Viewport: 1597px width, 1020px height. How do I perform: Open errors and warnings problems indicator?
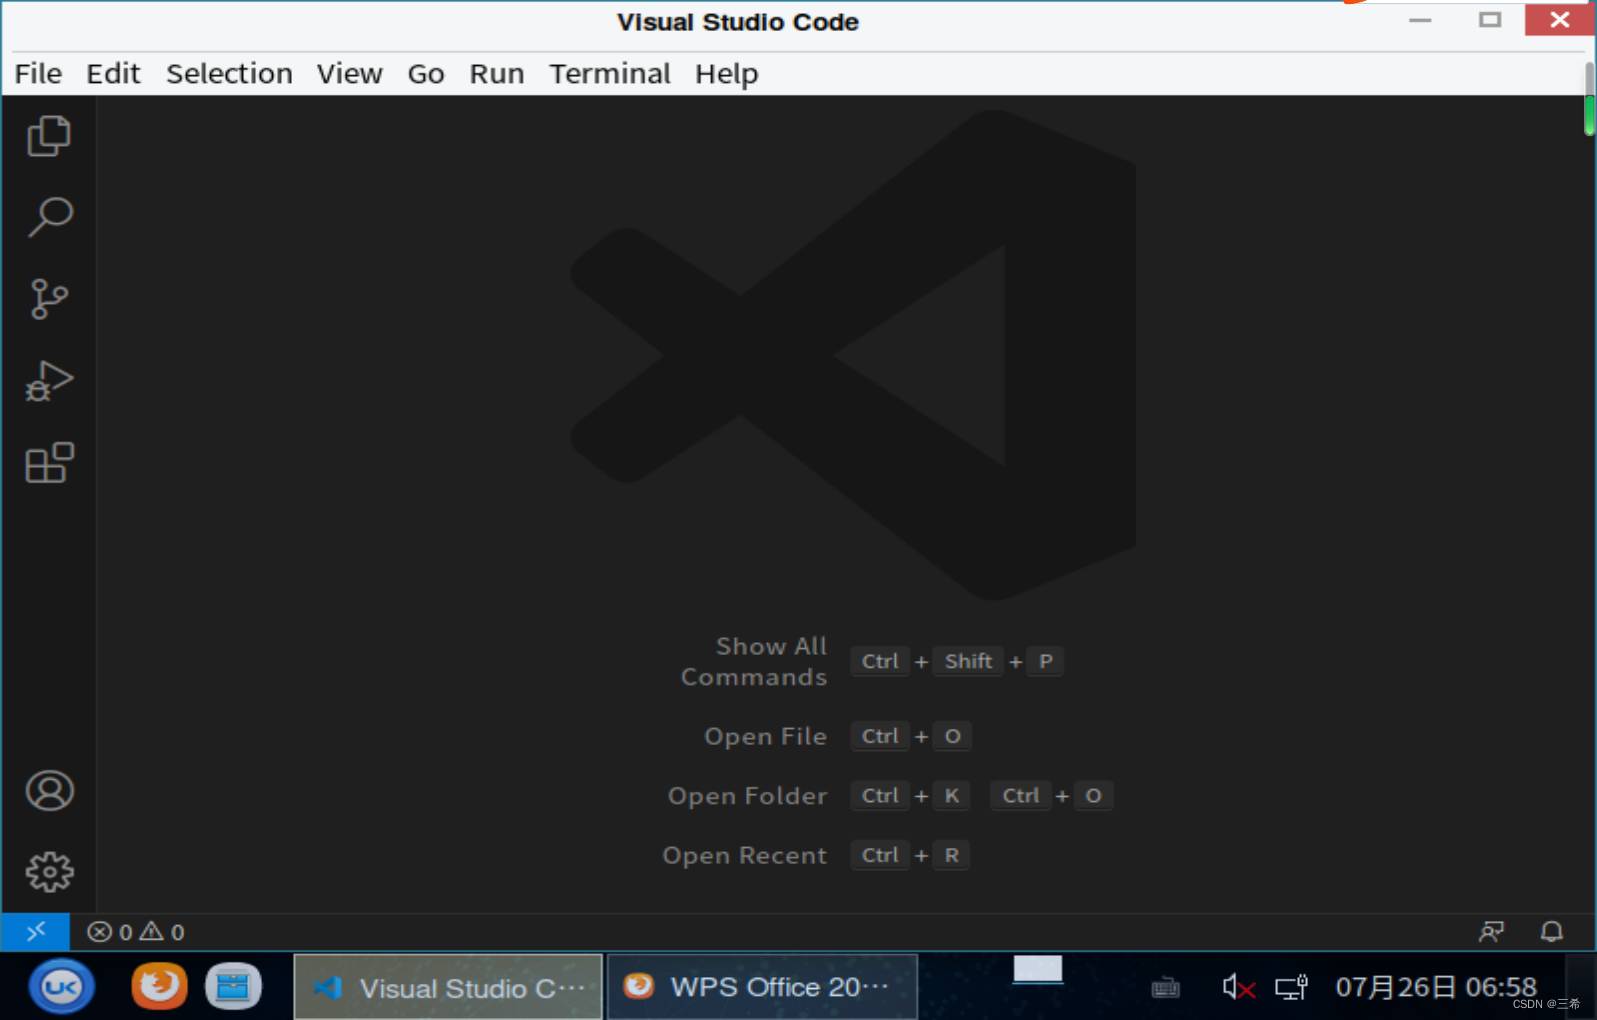click(136, 932)
